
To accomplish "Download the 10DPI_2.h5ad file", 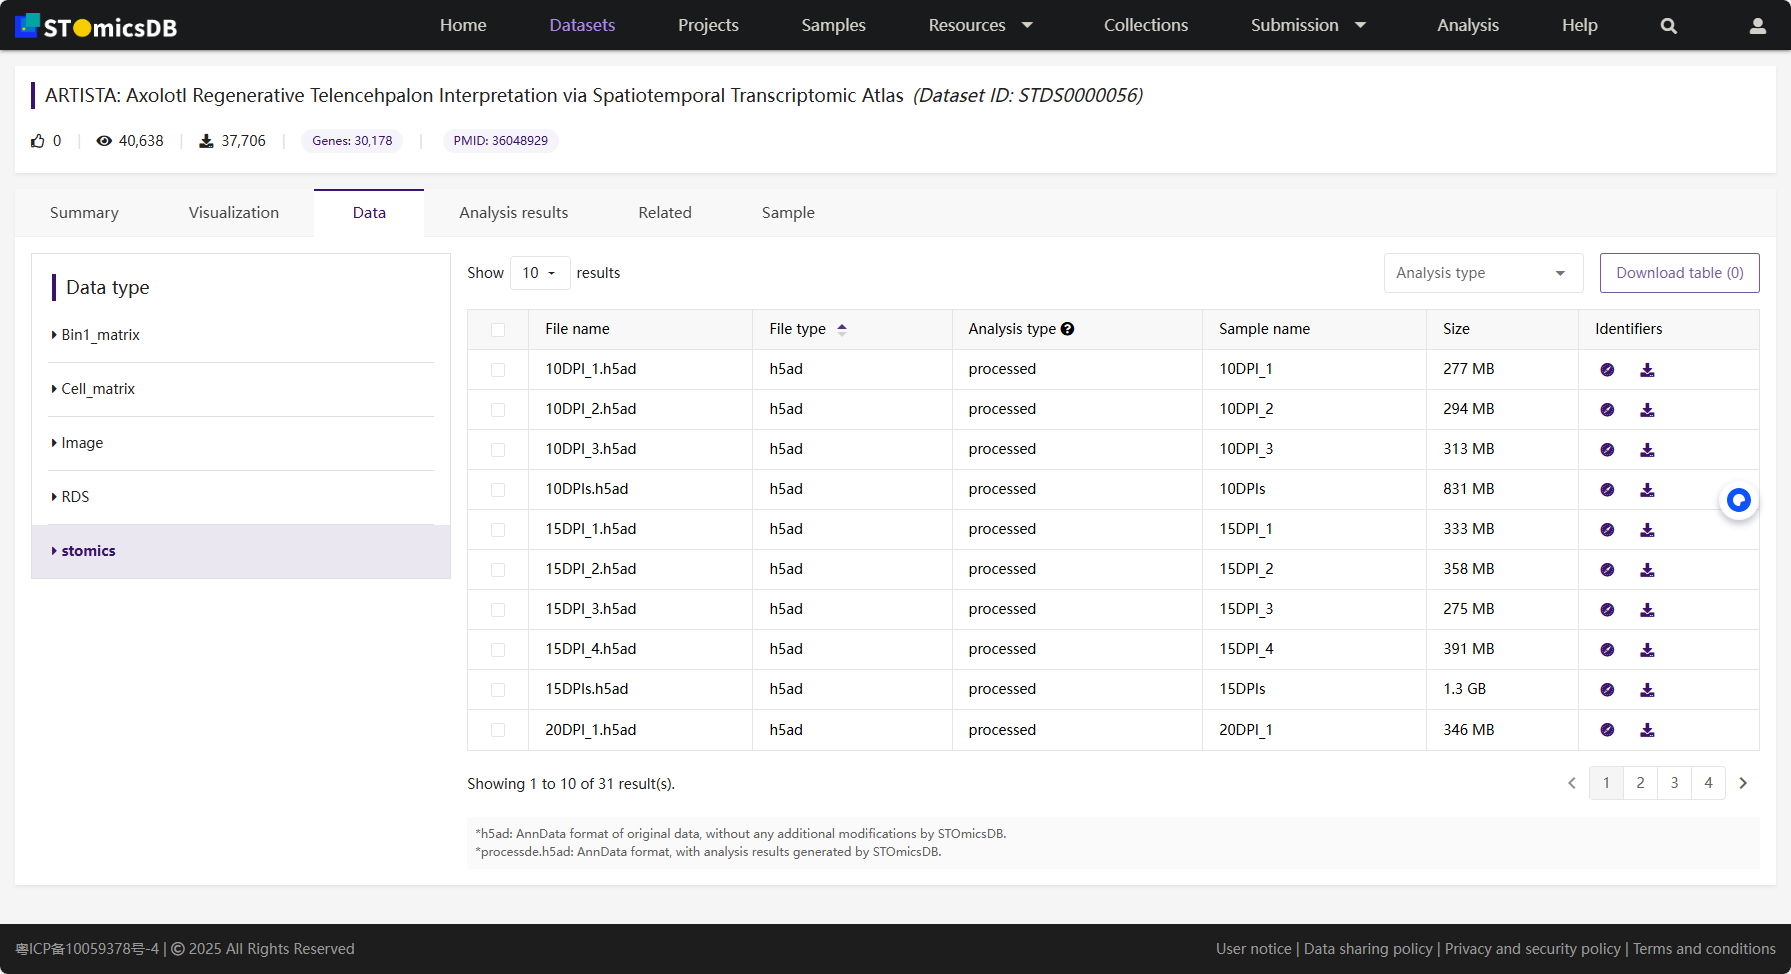I will (x=1647, y=410).
